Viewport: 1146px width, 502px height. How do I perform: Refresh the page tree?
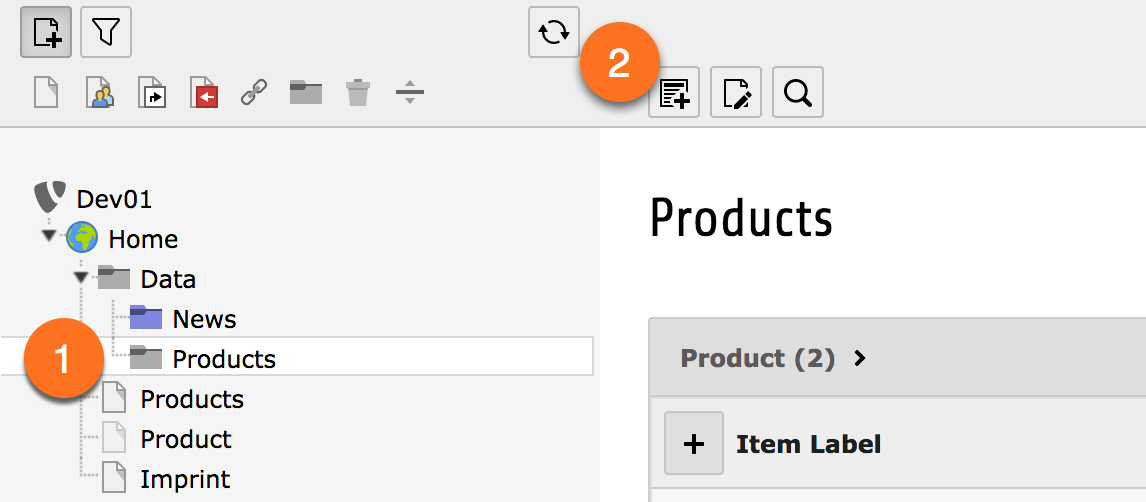[554, 32]
